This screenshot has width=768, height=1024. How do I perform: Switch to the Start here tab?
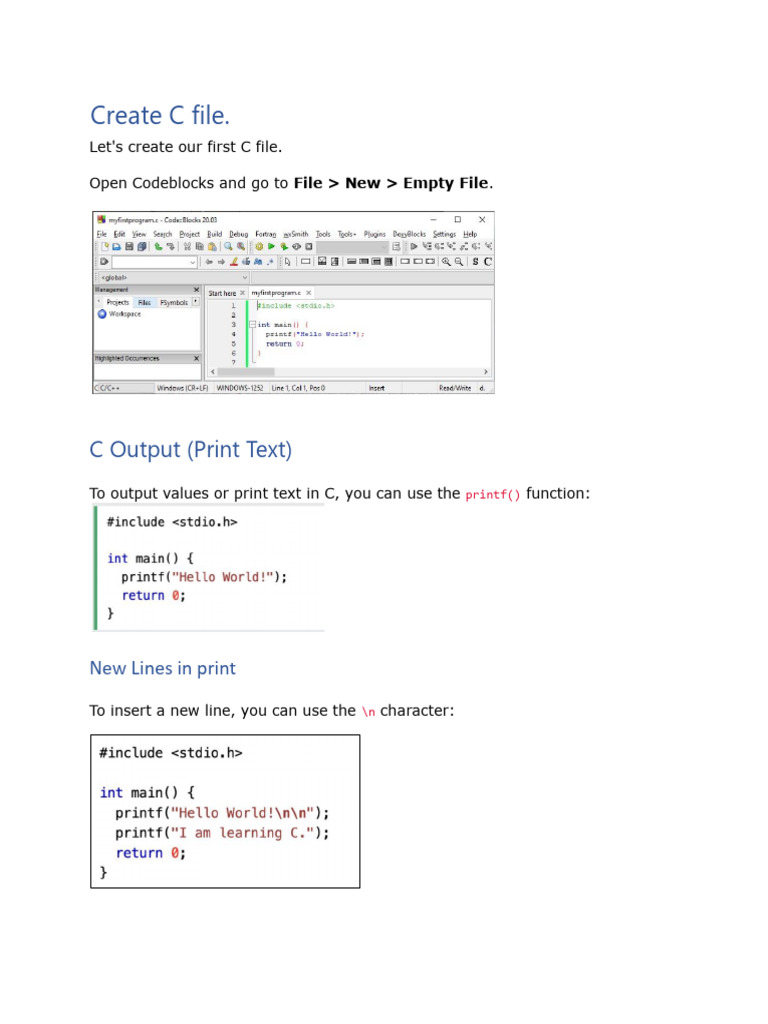[222, 293]
